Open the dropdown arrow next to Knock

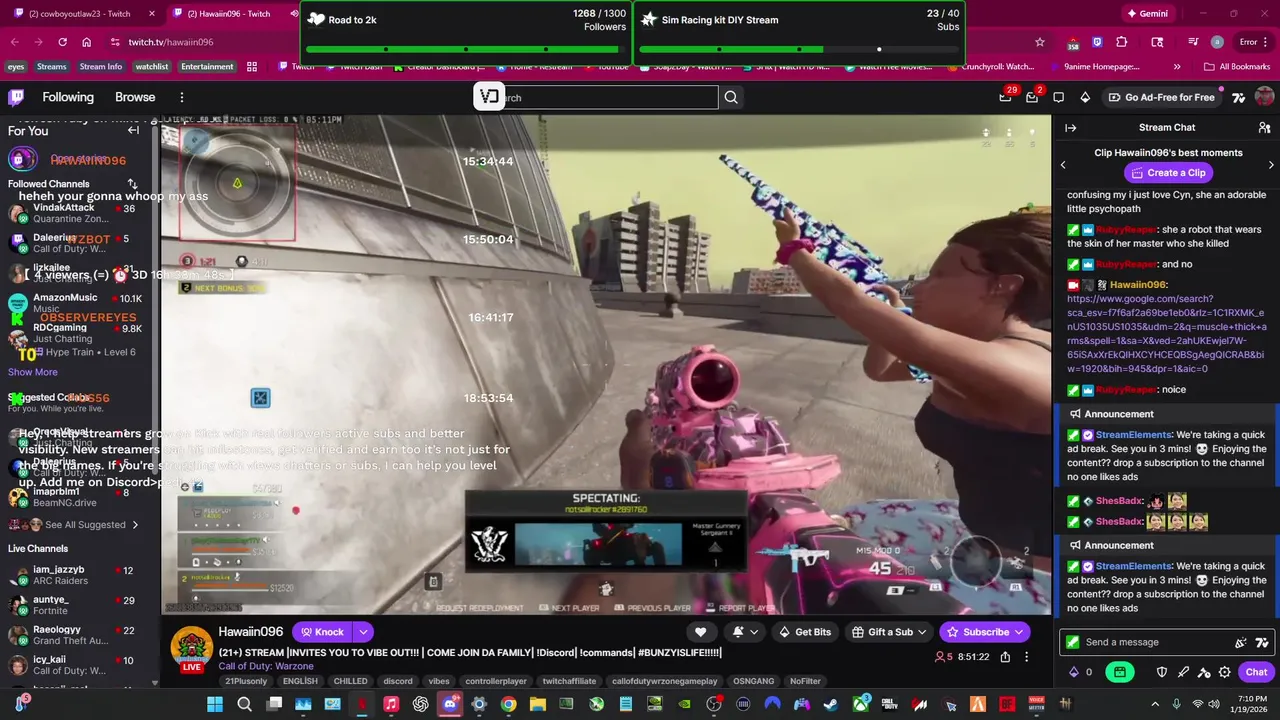tap(363, 632)
